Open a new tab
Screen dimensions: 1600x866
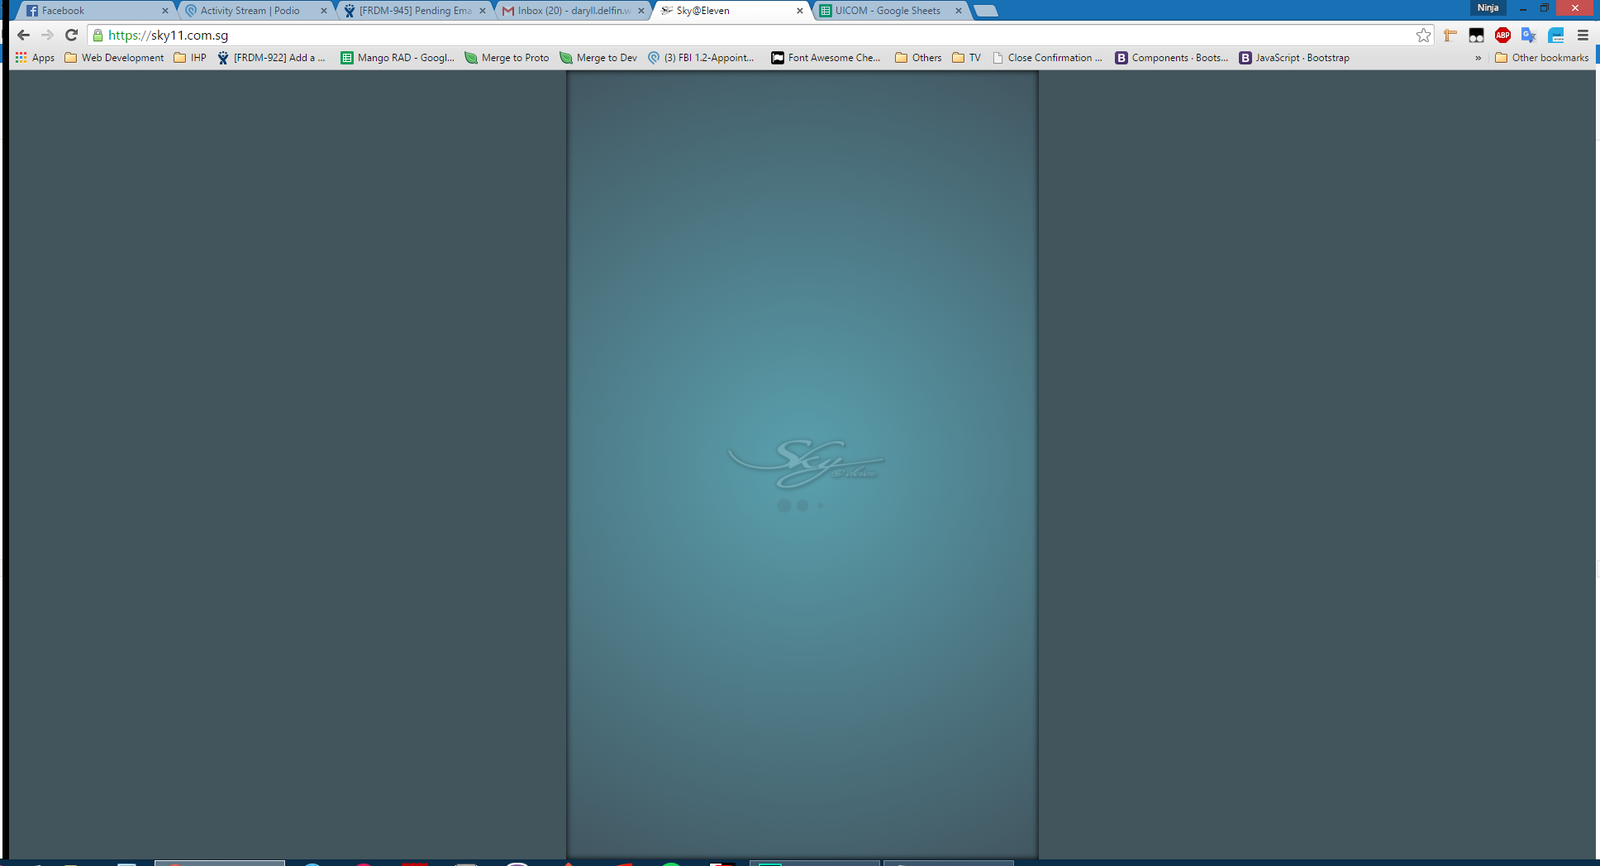(x=986, y=11)
